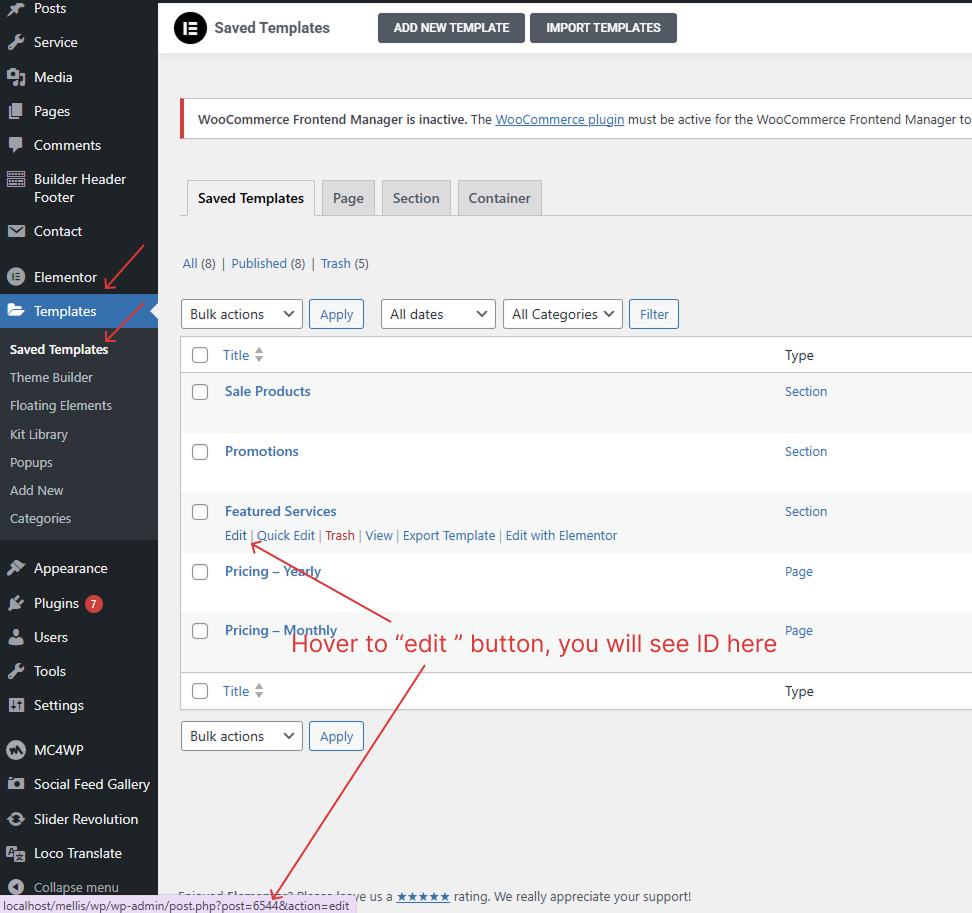The height and width of the screenshot is (913, 972).
Task: Click the Builder Header Footer keyboard icon
Action: 16,179
